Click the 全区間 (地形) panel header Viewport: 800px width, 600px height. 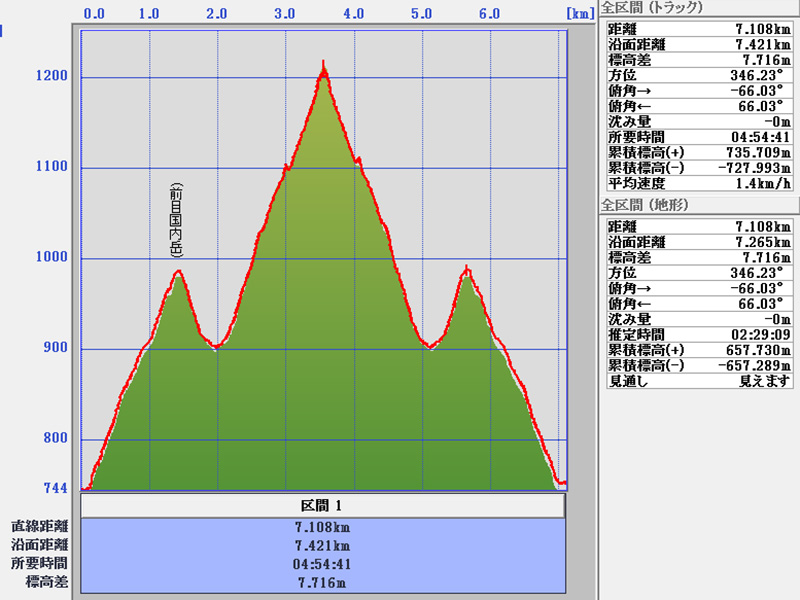coord(644,205)
